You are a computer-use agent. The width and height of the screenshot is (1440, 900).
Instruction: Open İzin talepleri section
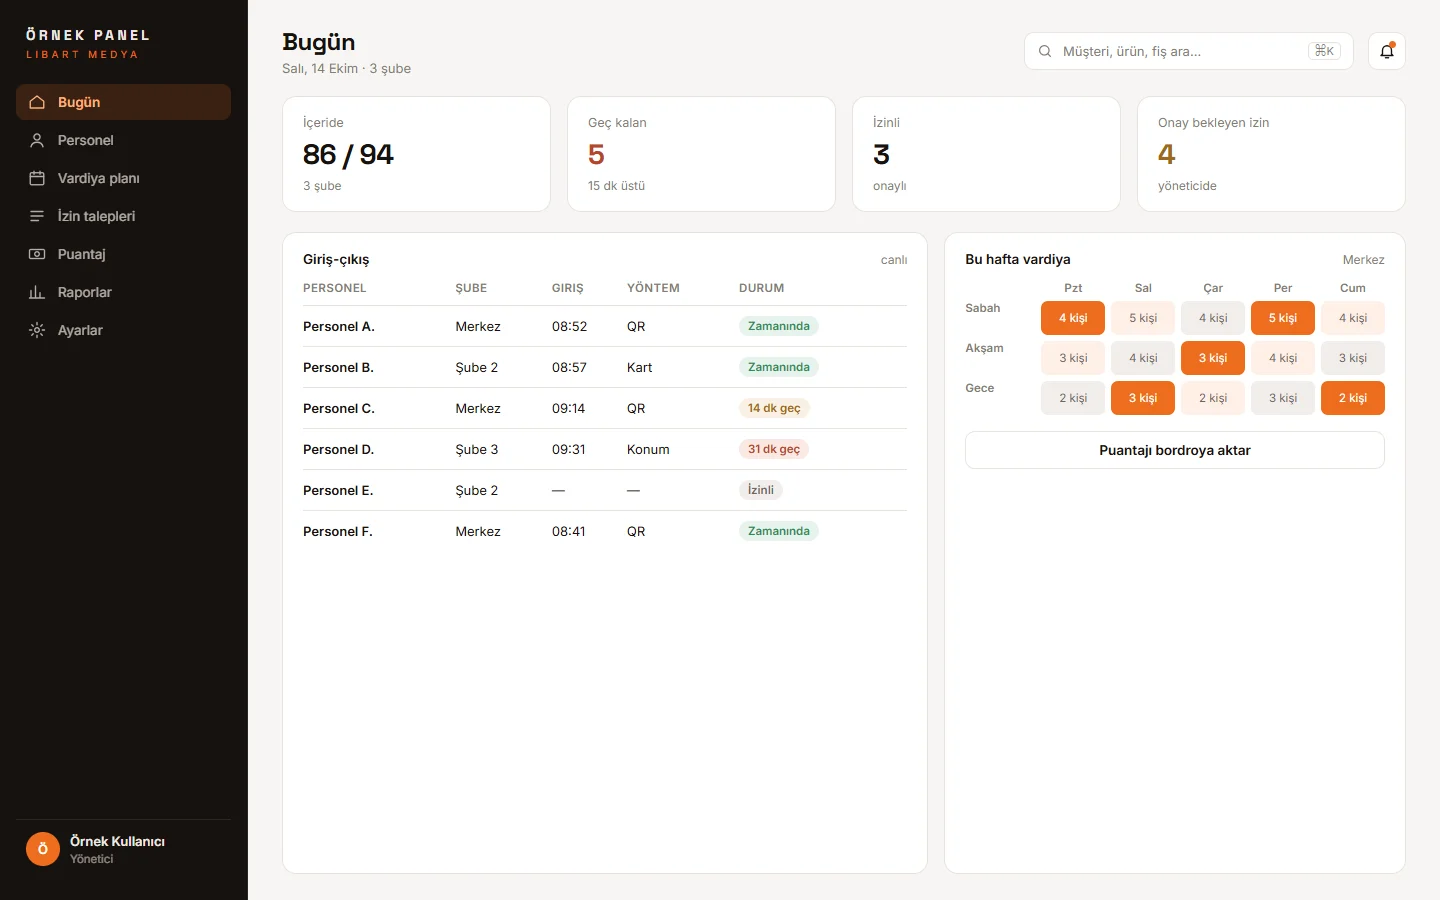pyautogui.click(x=123, y=216)
